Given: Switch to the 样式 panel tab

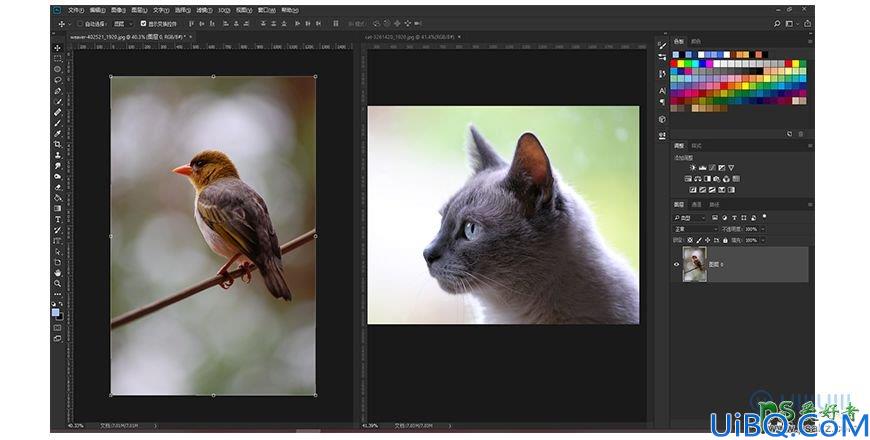Looking at the screenshot, I should (696, 146).
